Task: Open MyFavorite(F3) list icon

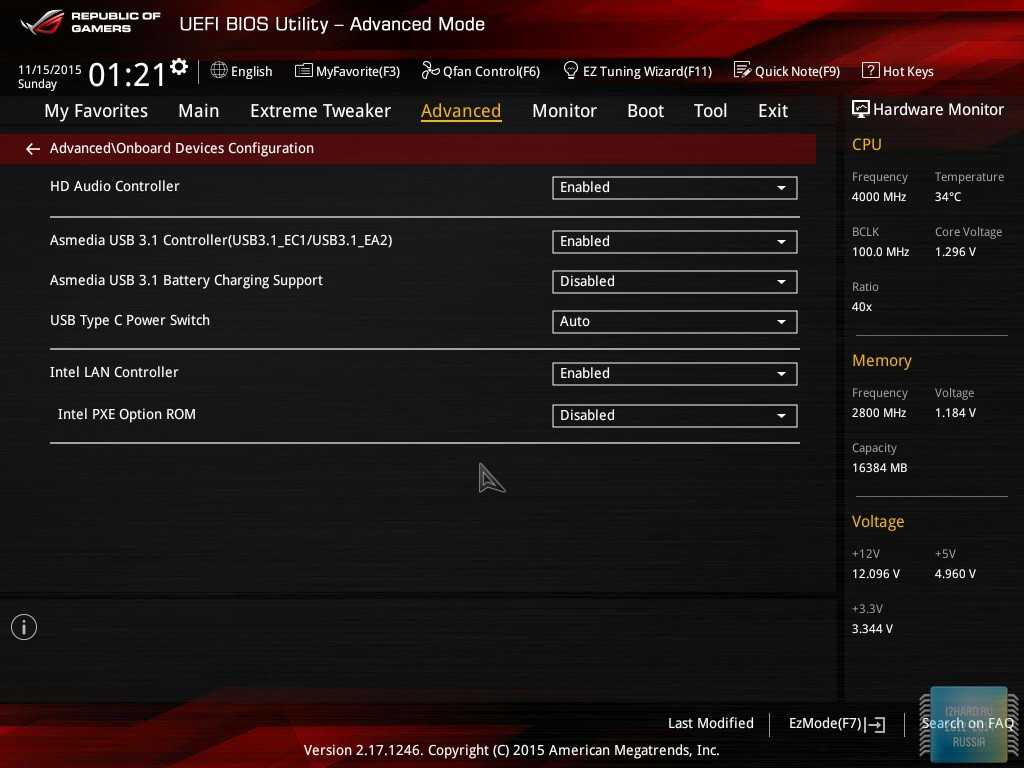Action: coord(304,71)
